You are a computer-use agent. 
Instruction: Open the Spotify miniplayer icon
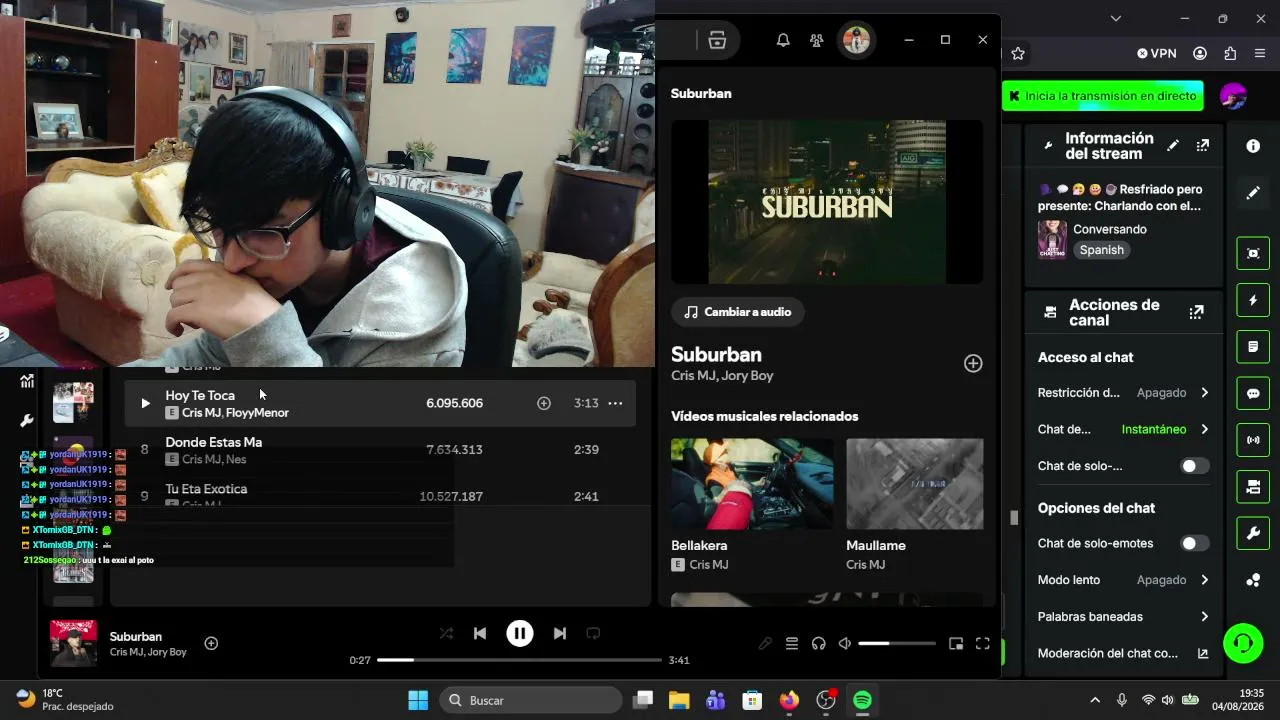point(956,644)
